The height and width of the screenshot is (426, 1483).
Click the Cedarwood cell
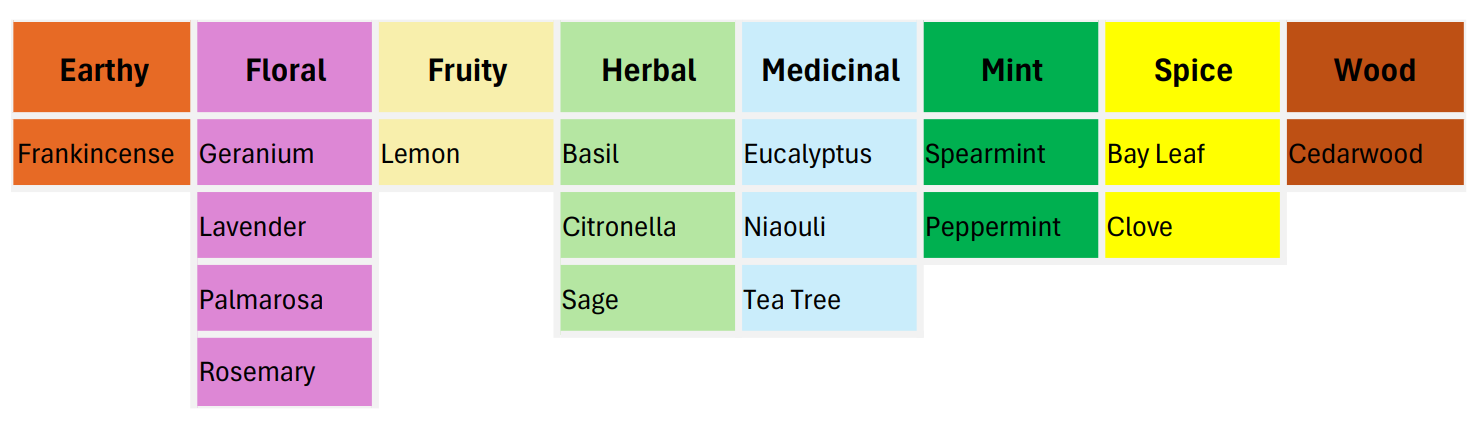click(x=1374, y=153)
